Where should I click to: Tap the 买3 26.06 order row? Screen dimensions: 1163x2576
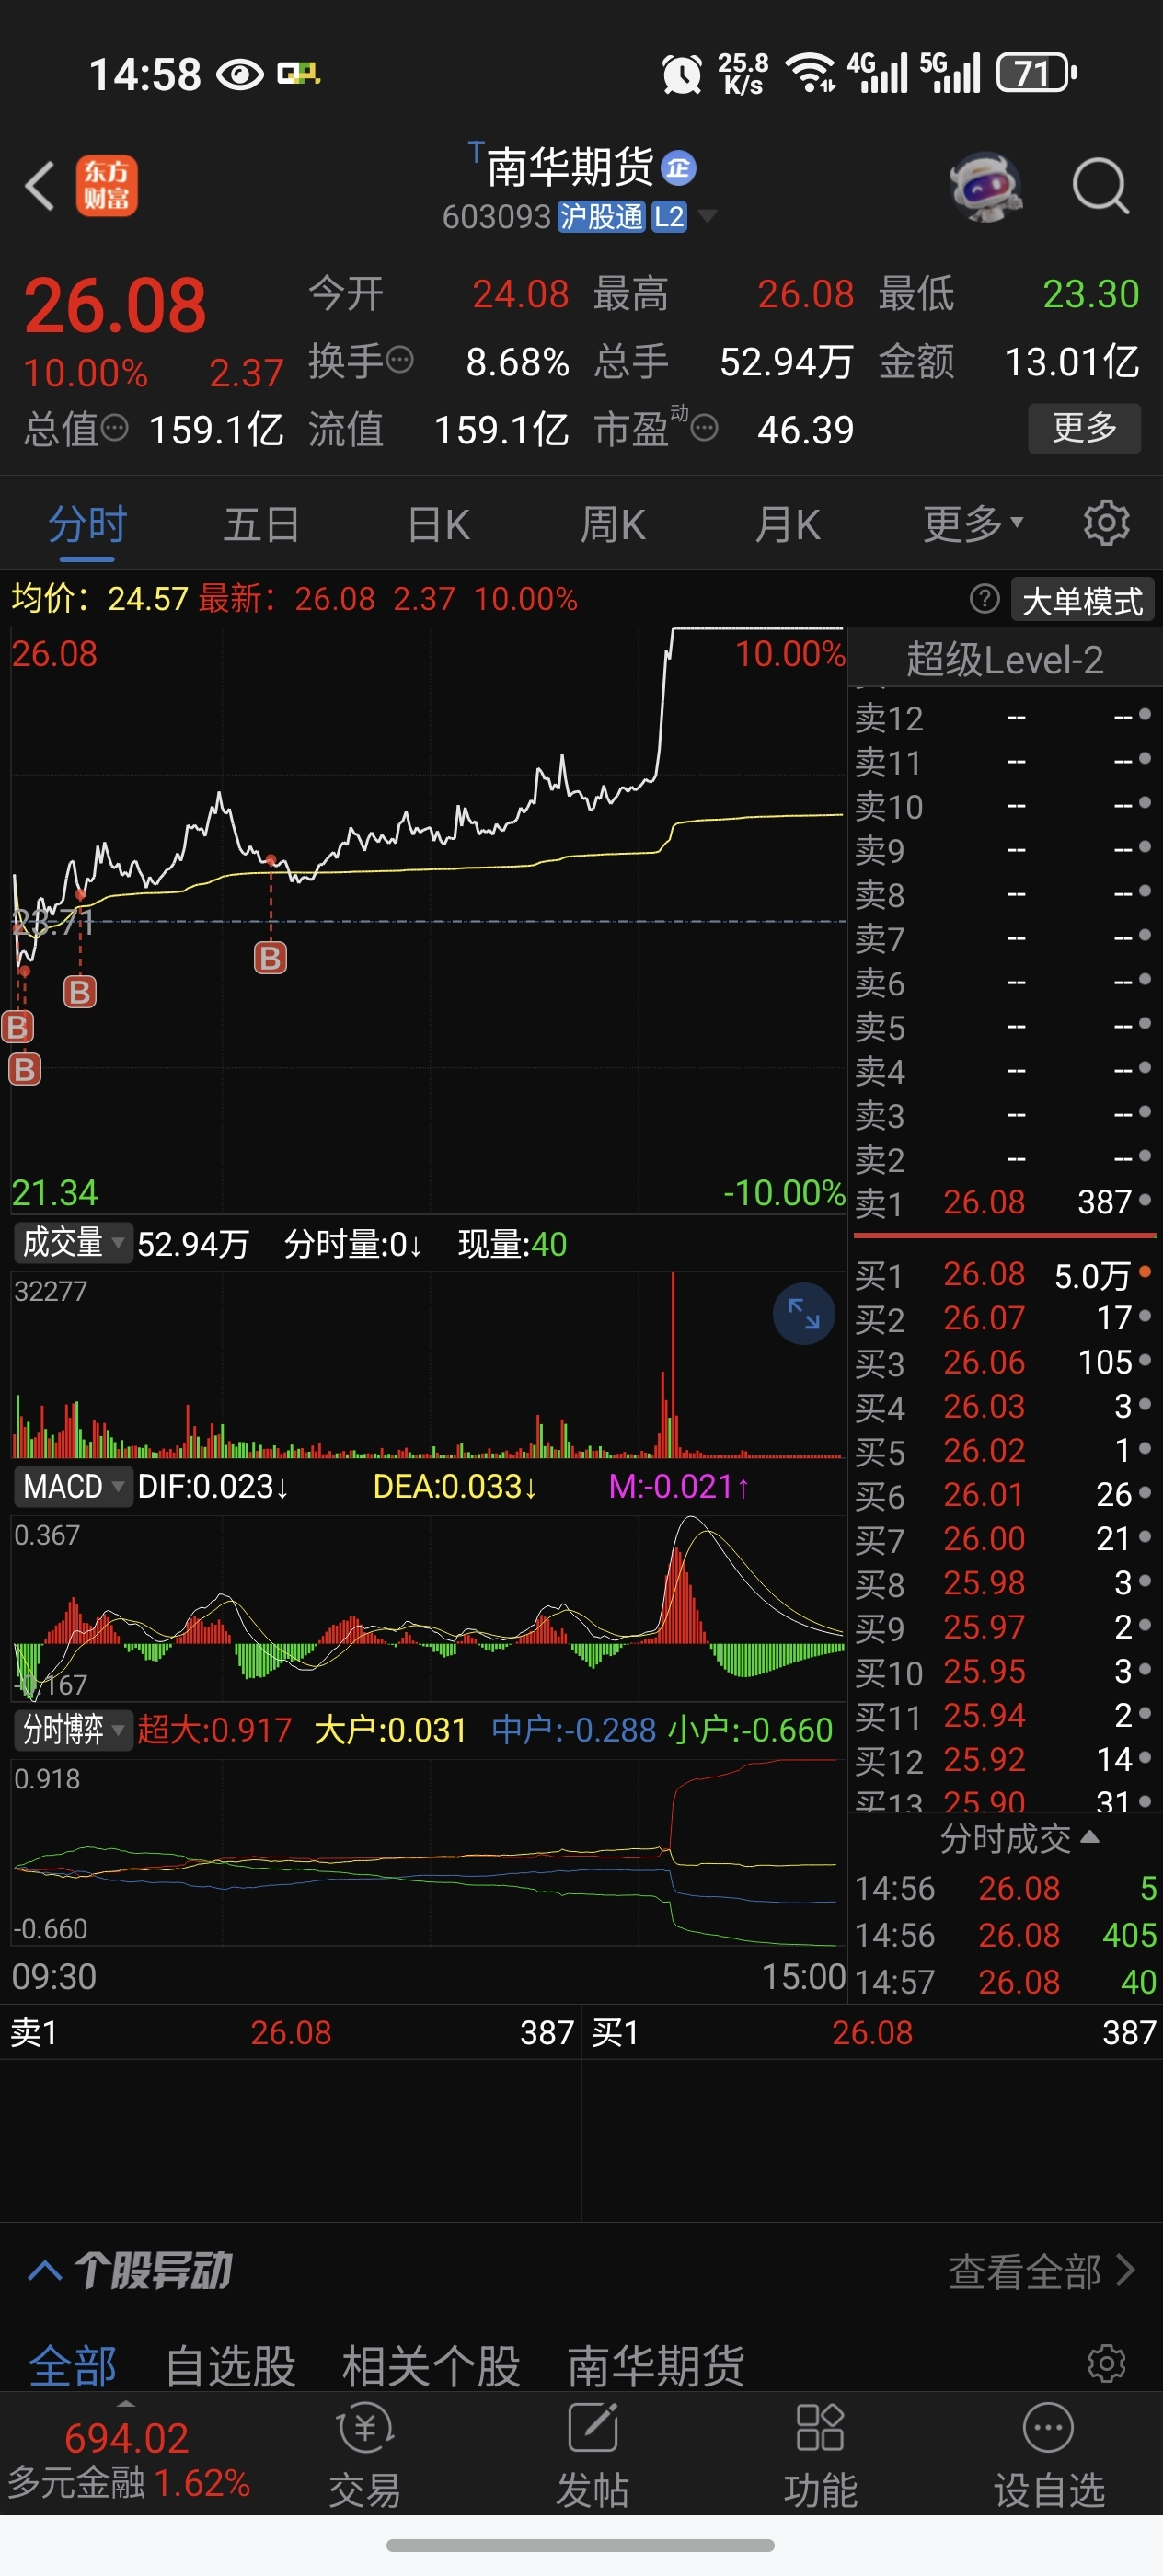1005,1362
